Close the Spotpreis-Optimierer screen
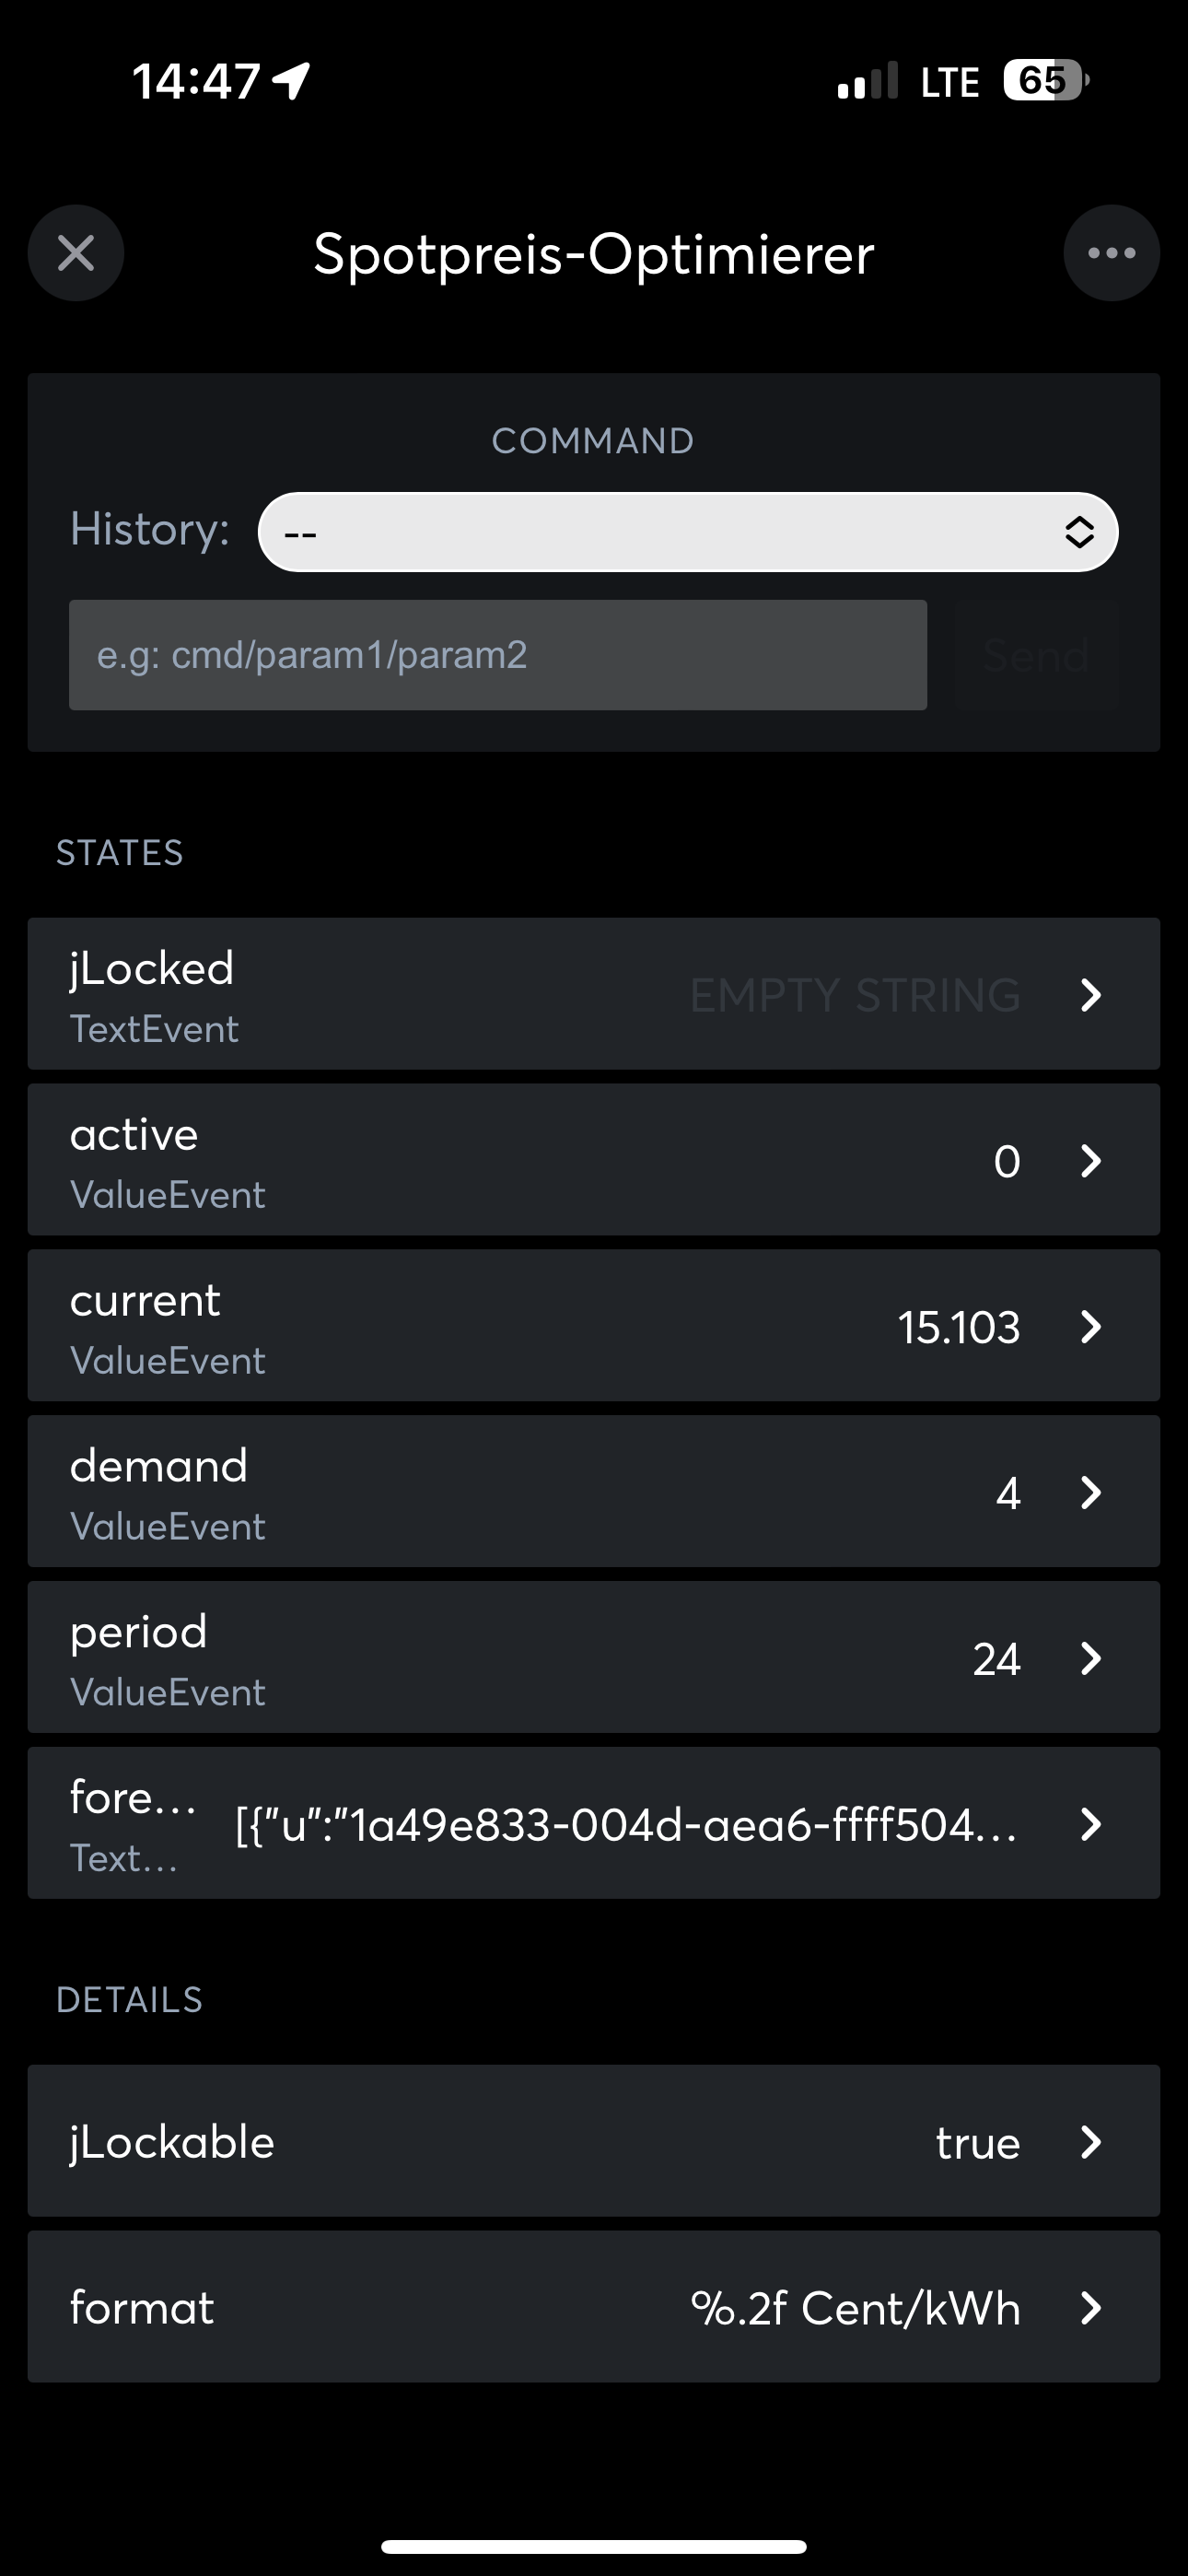 (x=76, y=253)
